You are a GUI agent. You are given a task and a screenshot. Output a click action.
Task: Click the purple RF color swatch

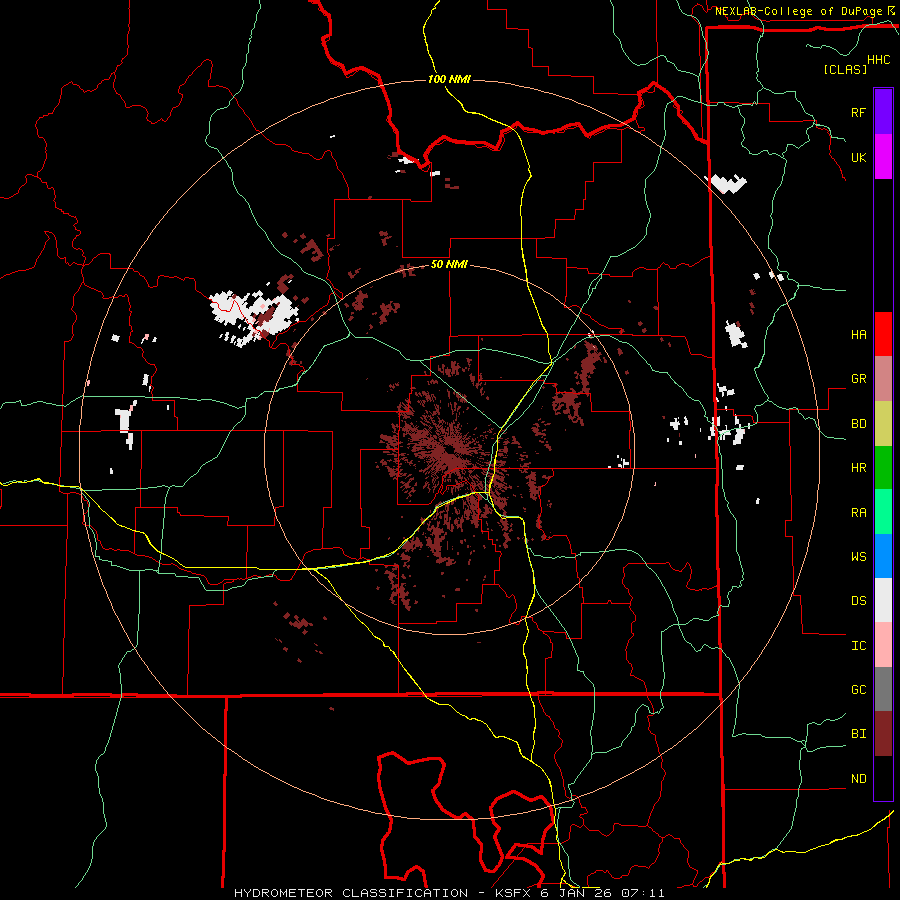(x=883, y=112)
